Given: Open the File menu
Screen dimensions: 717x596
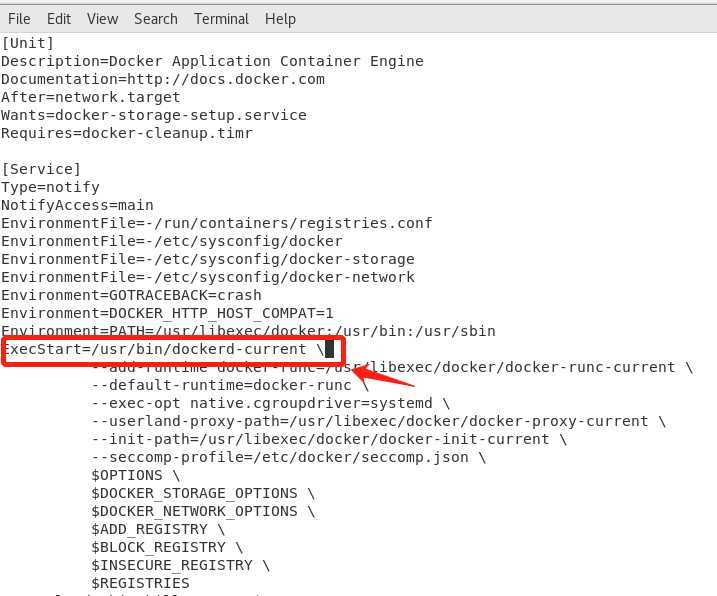Looking at the screenshot, I should tap(19, 19).
